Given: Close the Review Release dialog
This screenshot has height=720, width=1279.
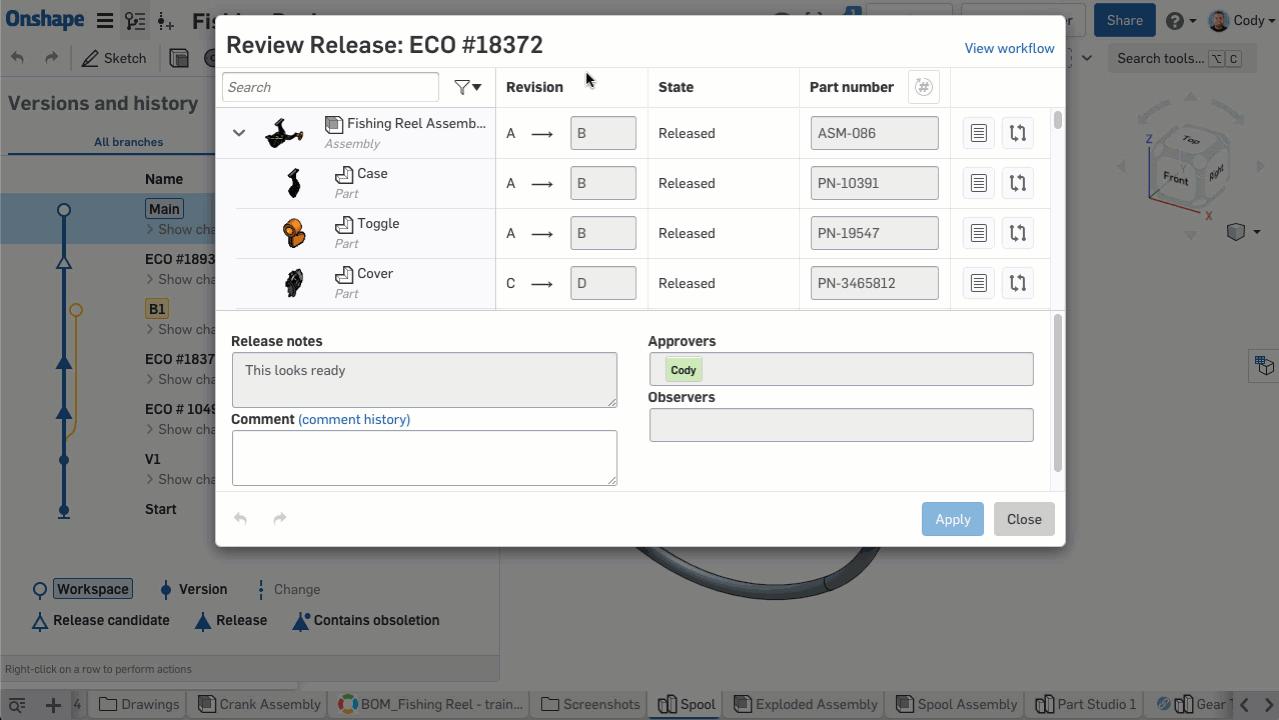Looking at the screenshot, I should point(1023,519).
